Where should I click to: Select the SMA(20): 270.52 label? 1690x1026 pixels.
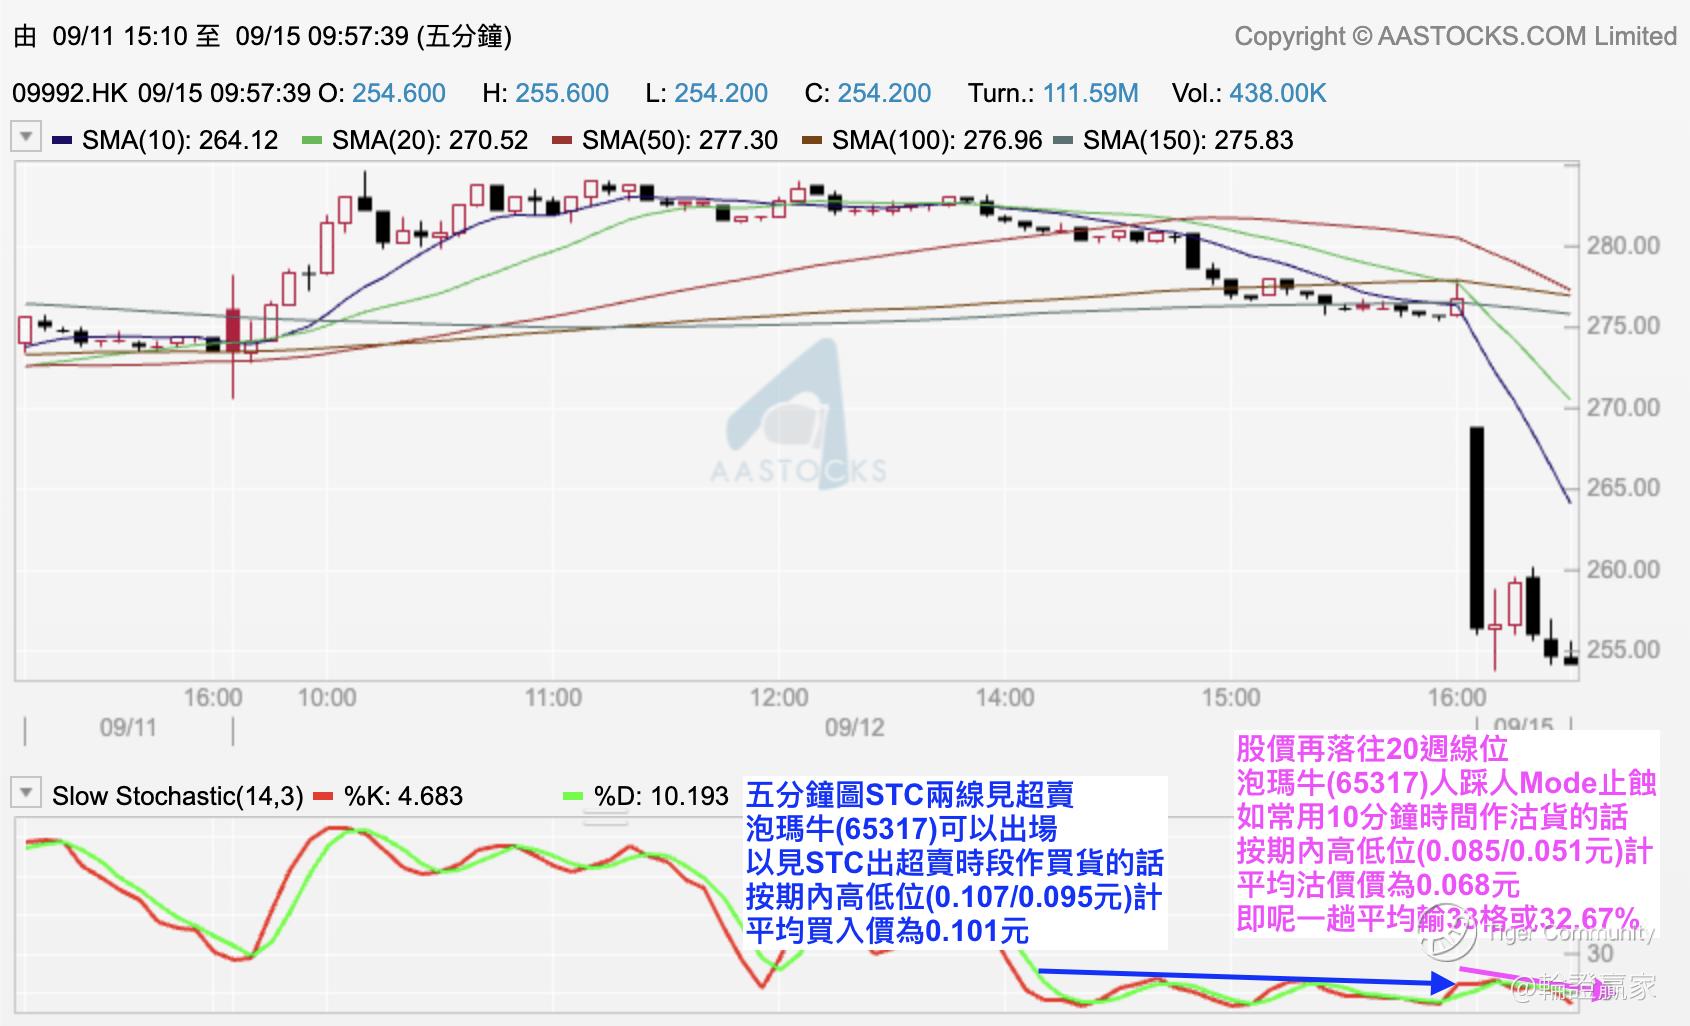coord(430,140)
